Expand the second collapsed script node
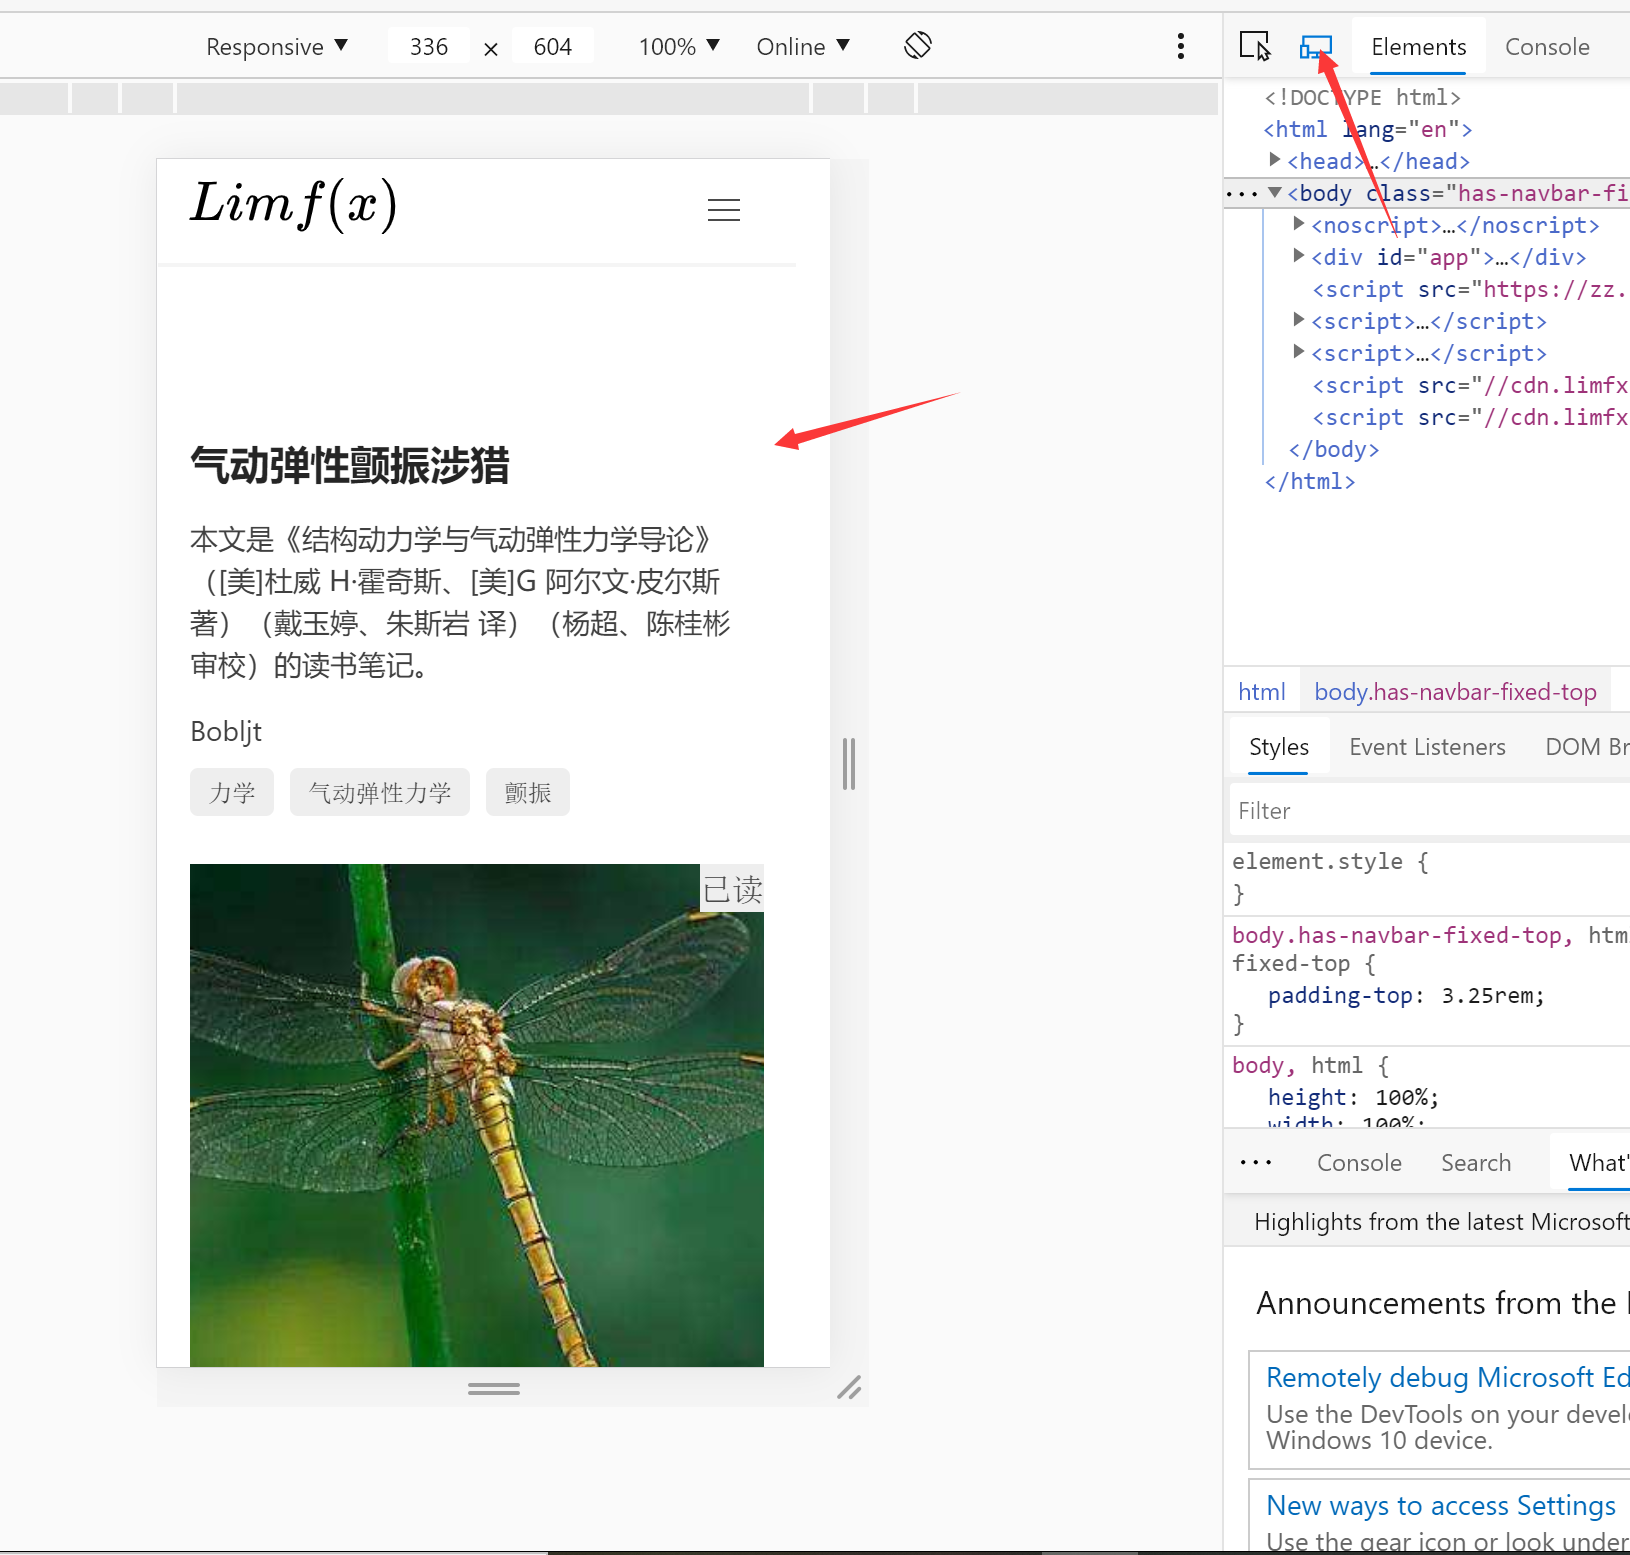Image resolution: width=1630 pixels, height=1555 pixels. [1298, 352]
